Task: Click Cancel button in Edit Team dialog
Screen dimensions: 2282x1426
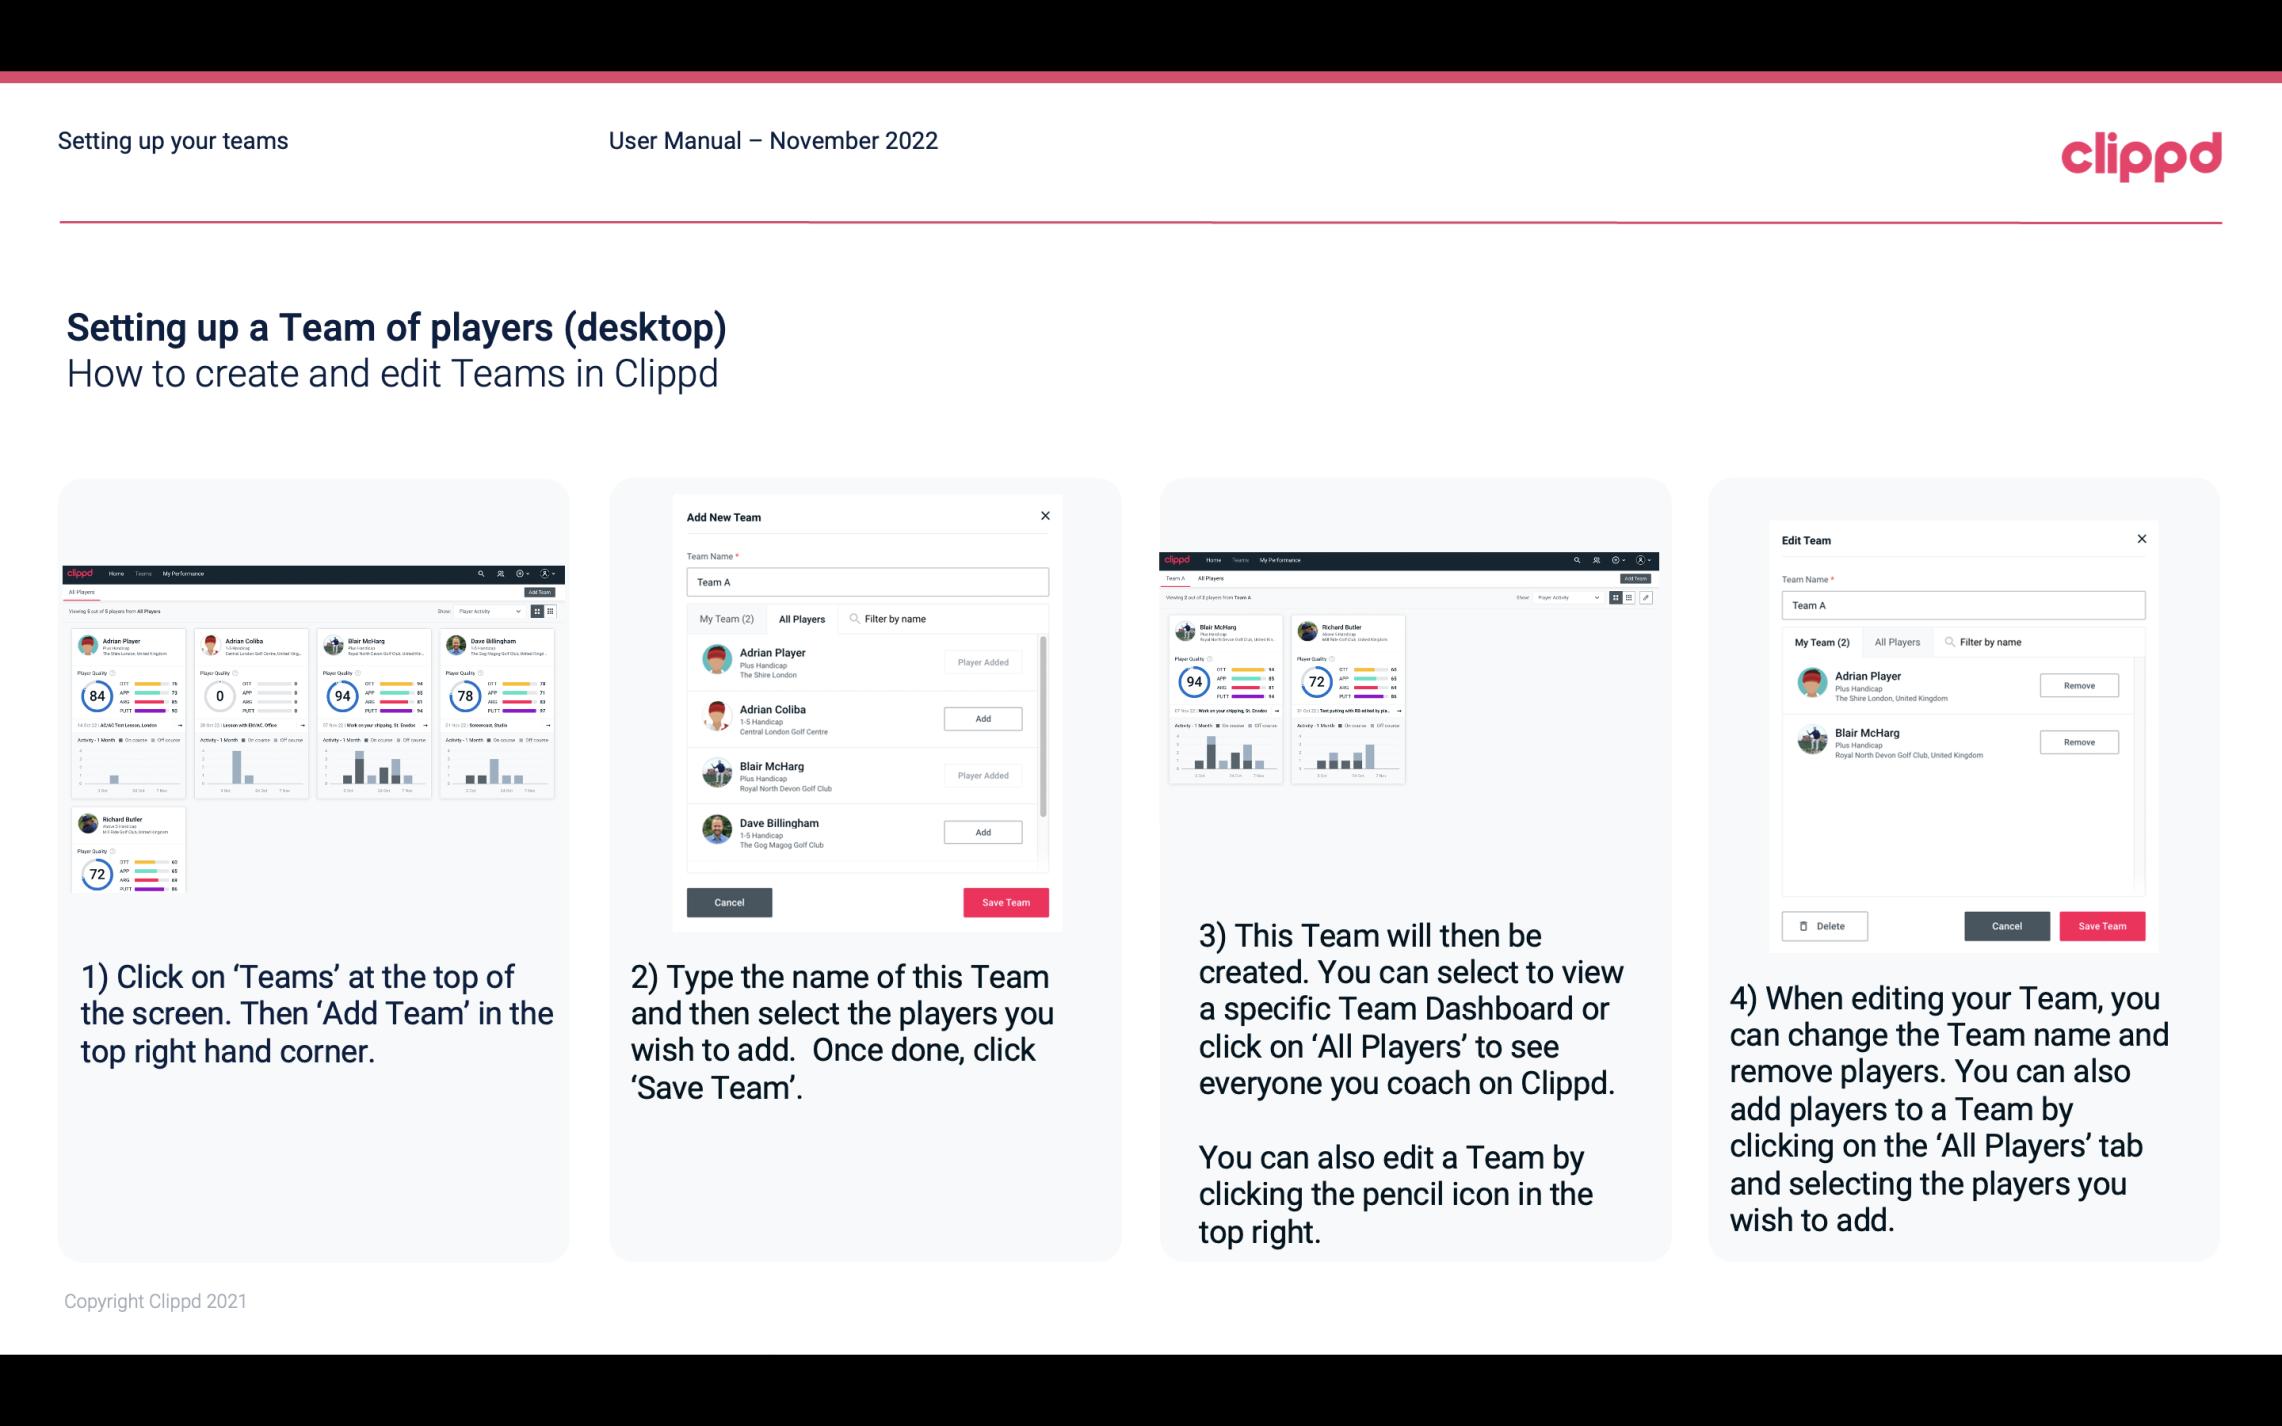Action: (2008, 925)
